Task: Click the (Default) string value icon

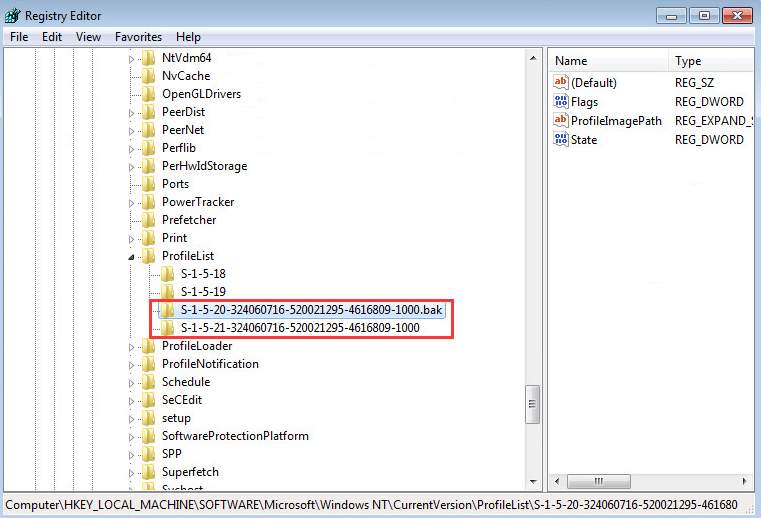Action: 560,83
